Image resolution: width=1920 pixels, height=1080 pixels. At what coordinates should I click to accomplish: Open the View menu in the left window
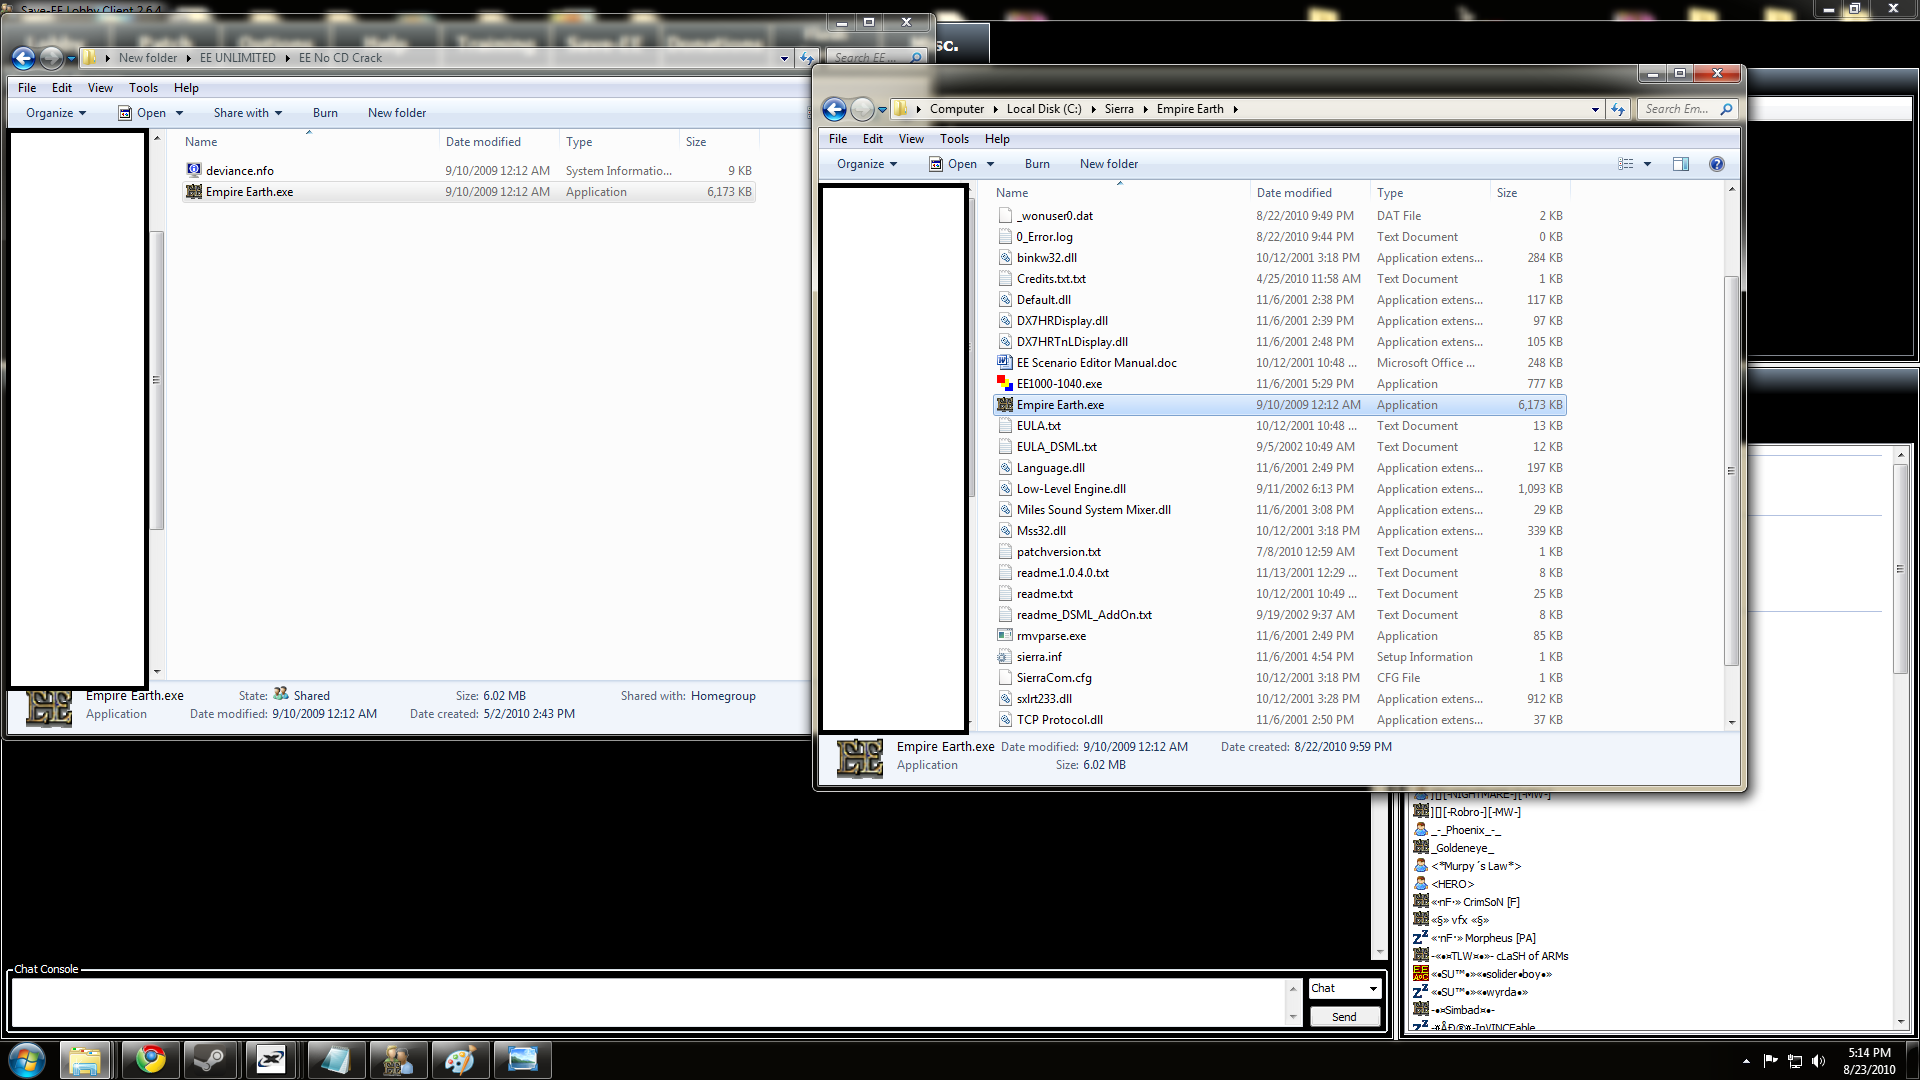click(x=100, y=88)
